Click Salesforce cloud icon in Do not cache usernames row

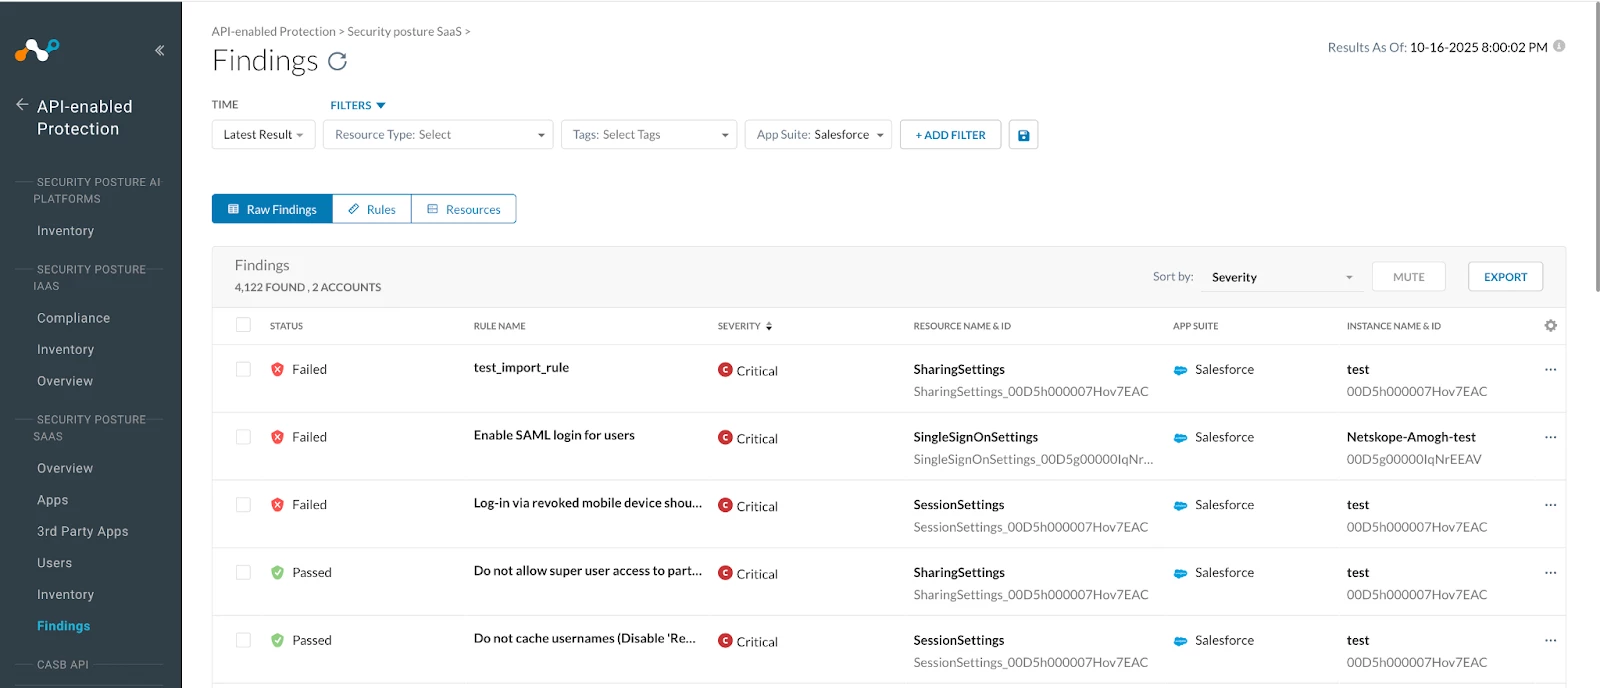click(1180, 641)
